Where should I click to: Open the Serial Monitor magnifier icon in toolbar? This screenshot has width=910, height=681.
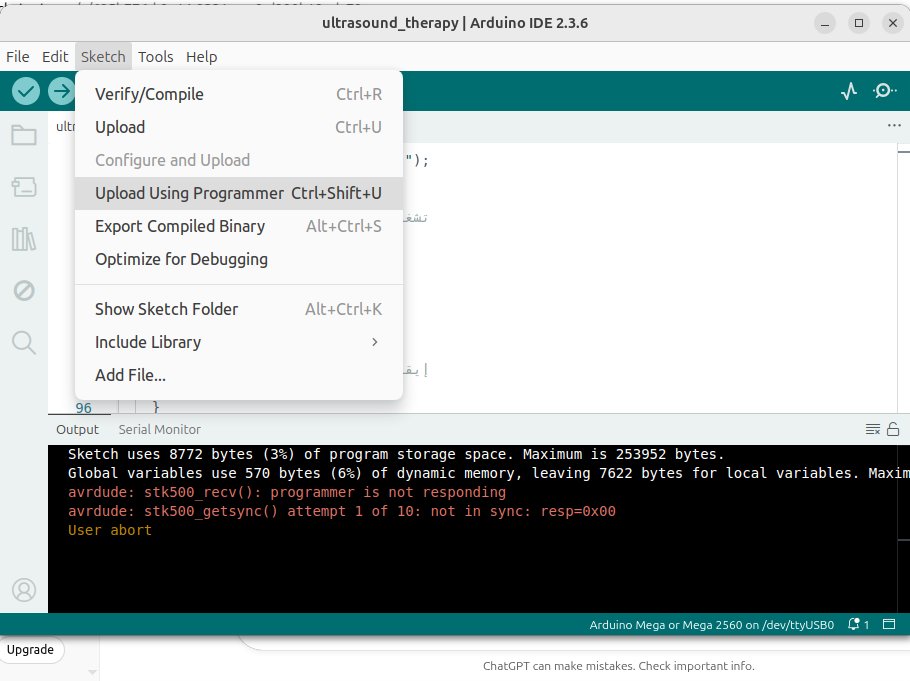[x=884, y=91]
